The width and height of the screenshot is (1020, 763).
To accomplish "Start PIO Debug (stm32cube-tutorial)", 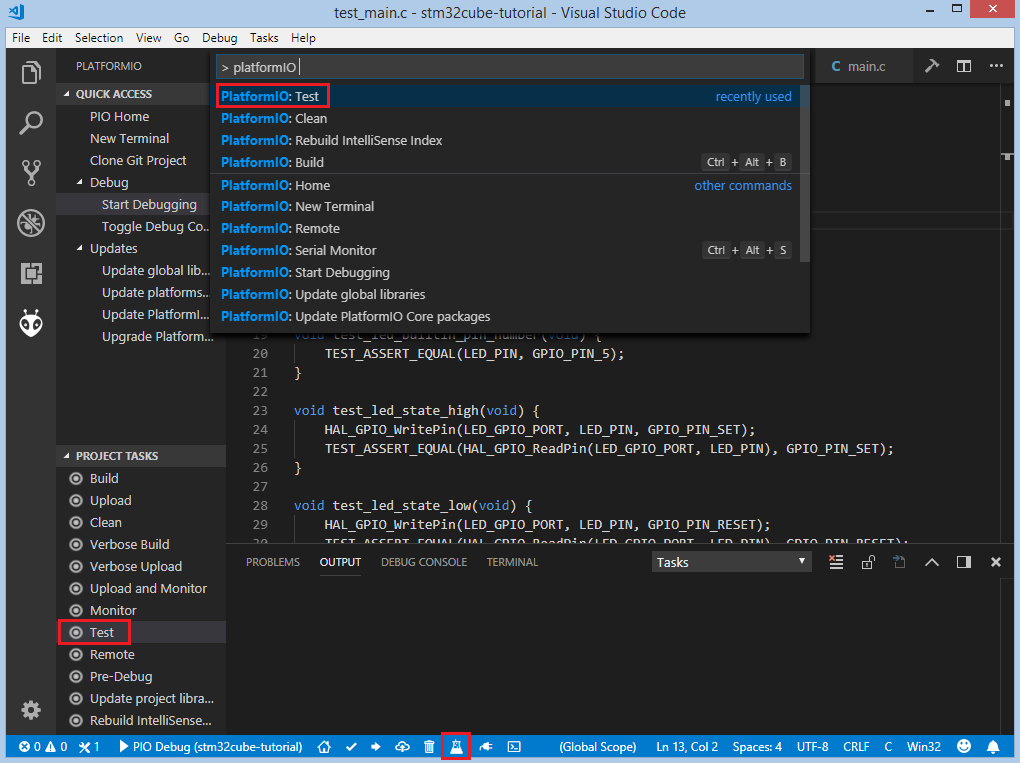I will (x=211, y=747).
